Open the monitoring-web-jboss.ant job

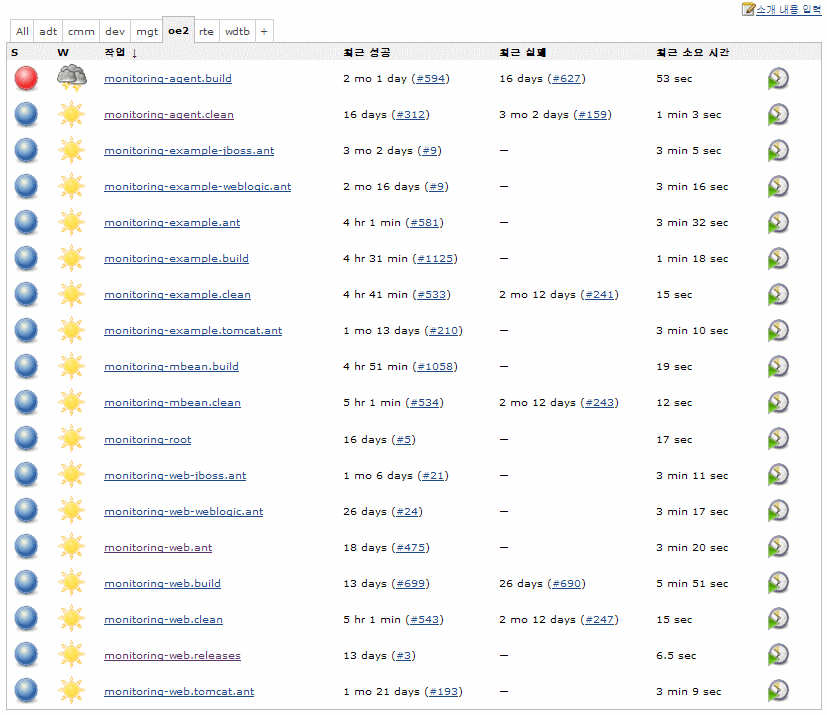pos(174,476)
